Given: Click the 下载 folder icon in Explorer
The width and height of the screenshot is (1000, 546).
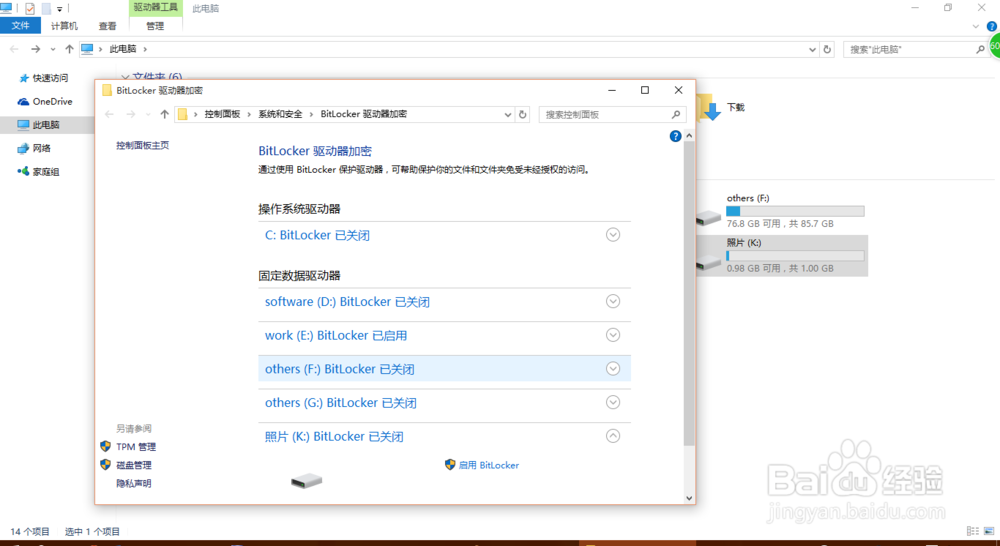Looking at the screenshot, I should (x=709, y=107).
